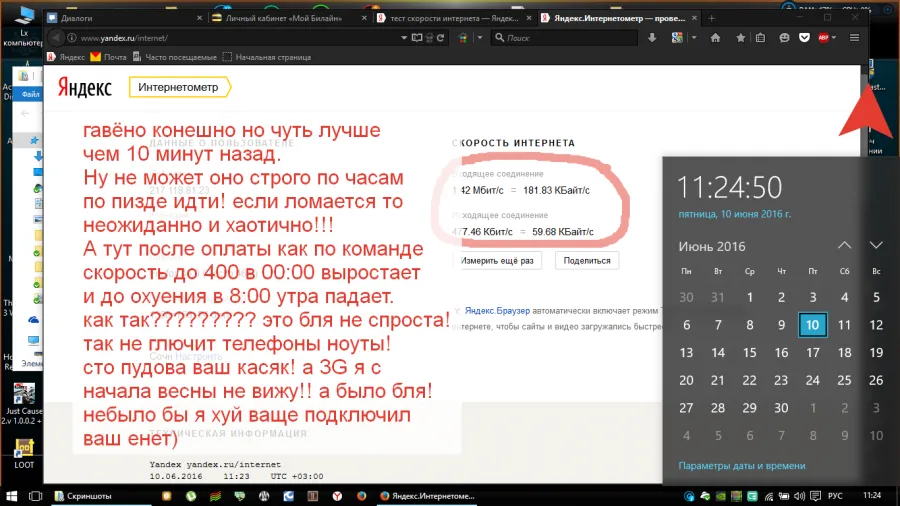This screenshot has width=900, height=506.
Task: Open network Wi-Fi icon in system tray
Action: click(x=769, y=496)
